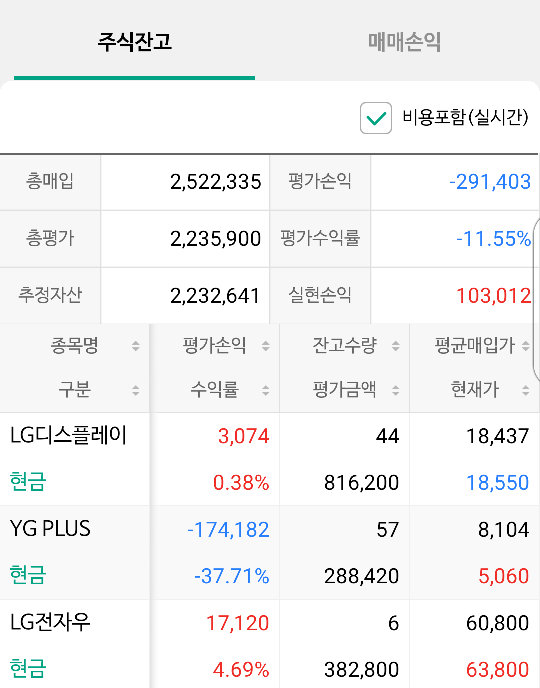This screenshot has width=540, height=688.
Task: Click the vertical scrollbar handle
Action: pyautogui.click(x=536, y=300)
